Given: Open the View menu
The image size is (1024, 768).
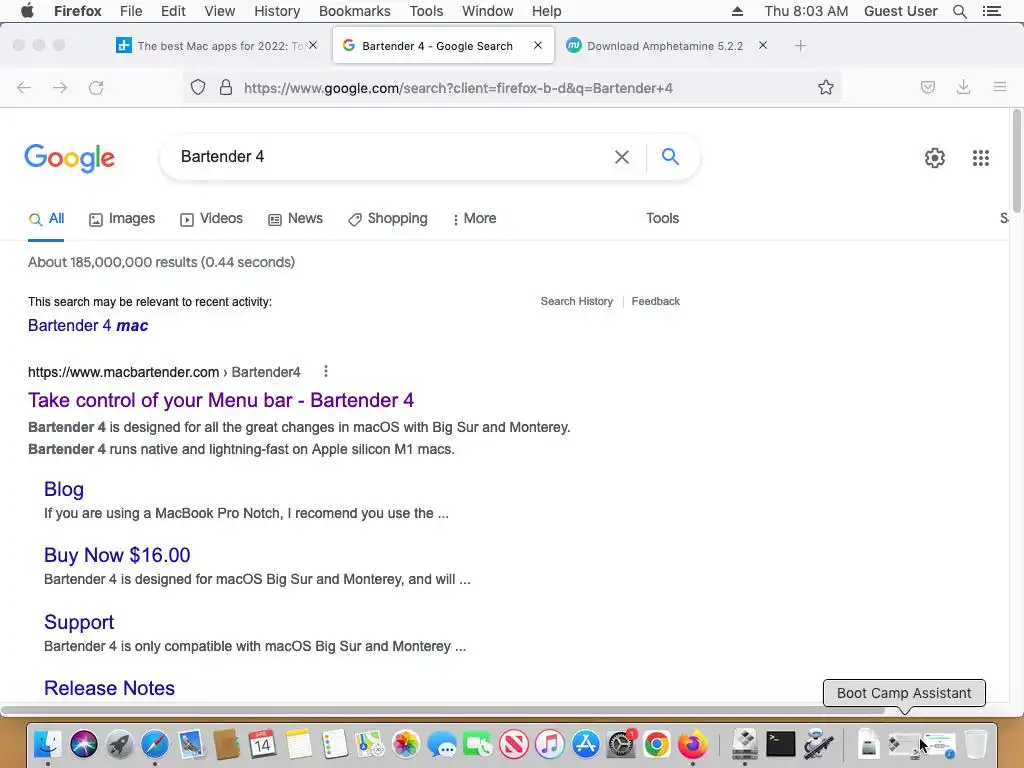Looking at the screenshot, I should coord(219,11).
